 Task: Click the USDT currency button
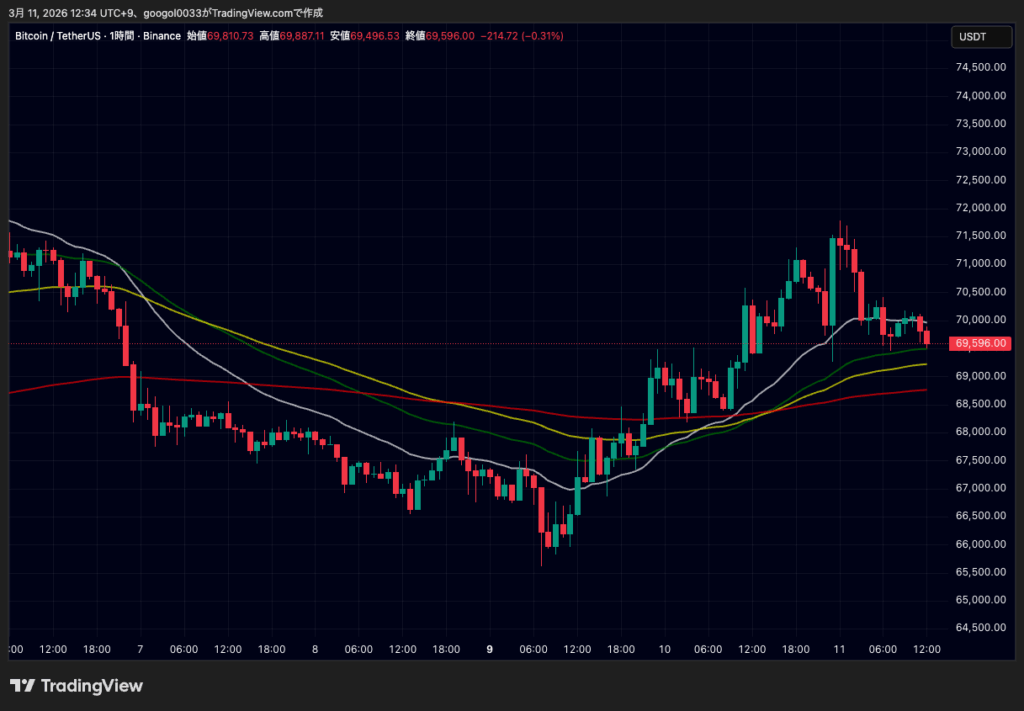(x=972, y=37)
